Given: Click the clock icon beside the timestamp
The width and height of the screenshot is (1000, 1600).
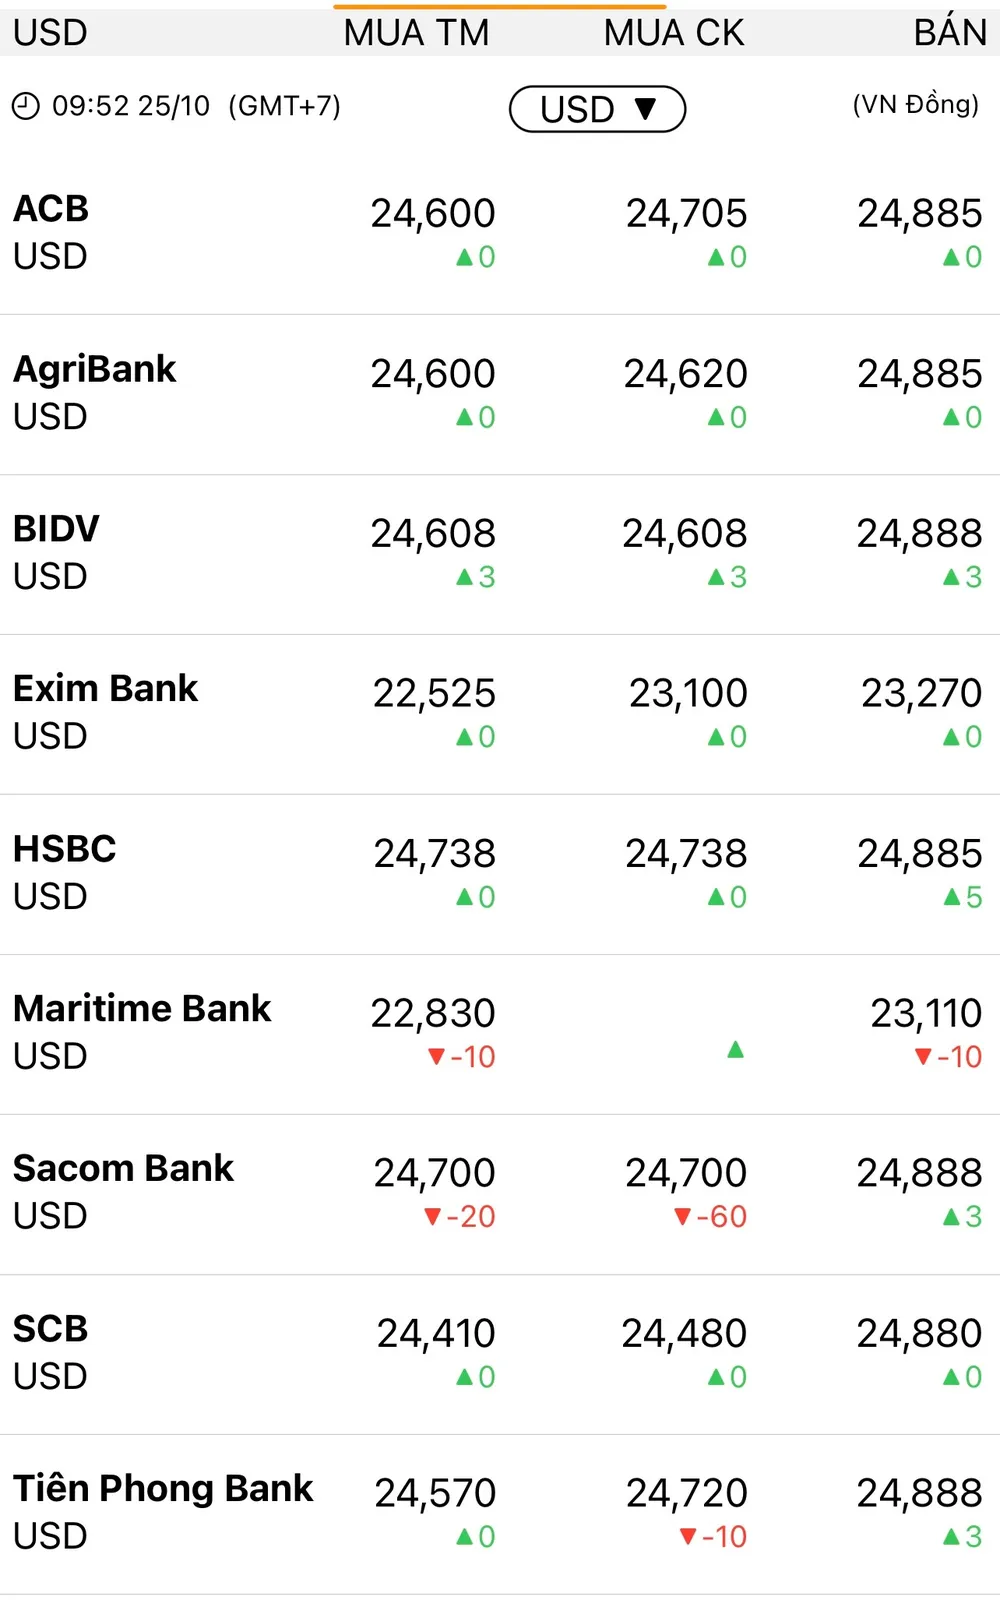Looking at the screenshot, I should click(24, 104).
